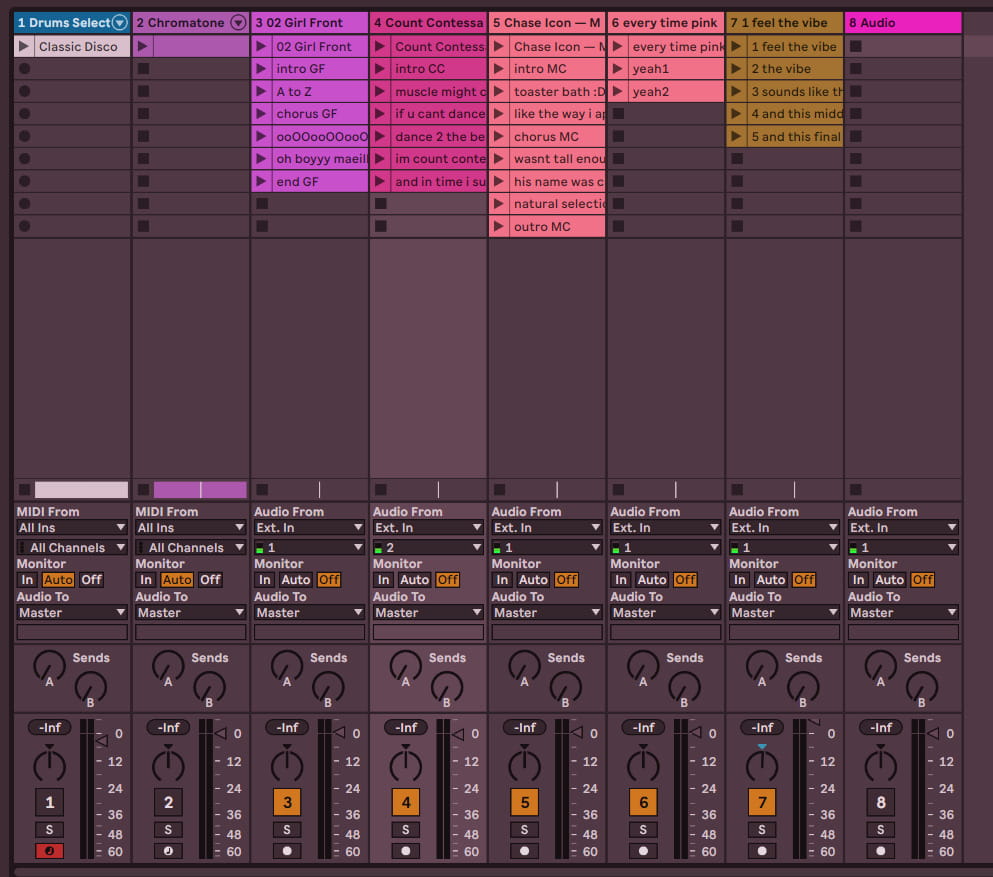Image resolution: width=993 pixels, height=877 pixels.
Task: Launch the Classic Disco clip
Action: tap(24, 46)
